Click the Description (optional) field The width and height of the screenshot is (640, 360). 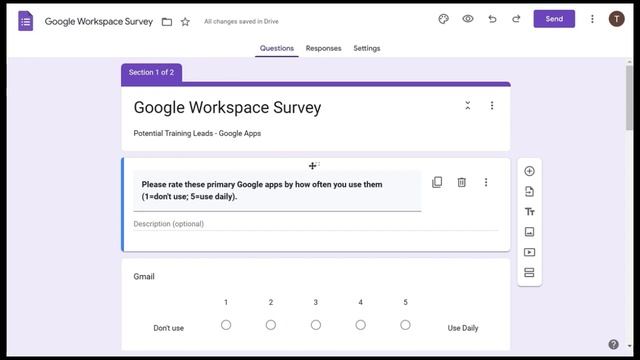click(x=316, y=224)
